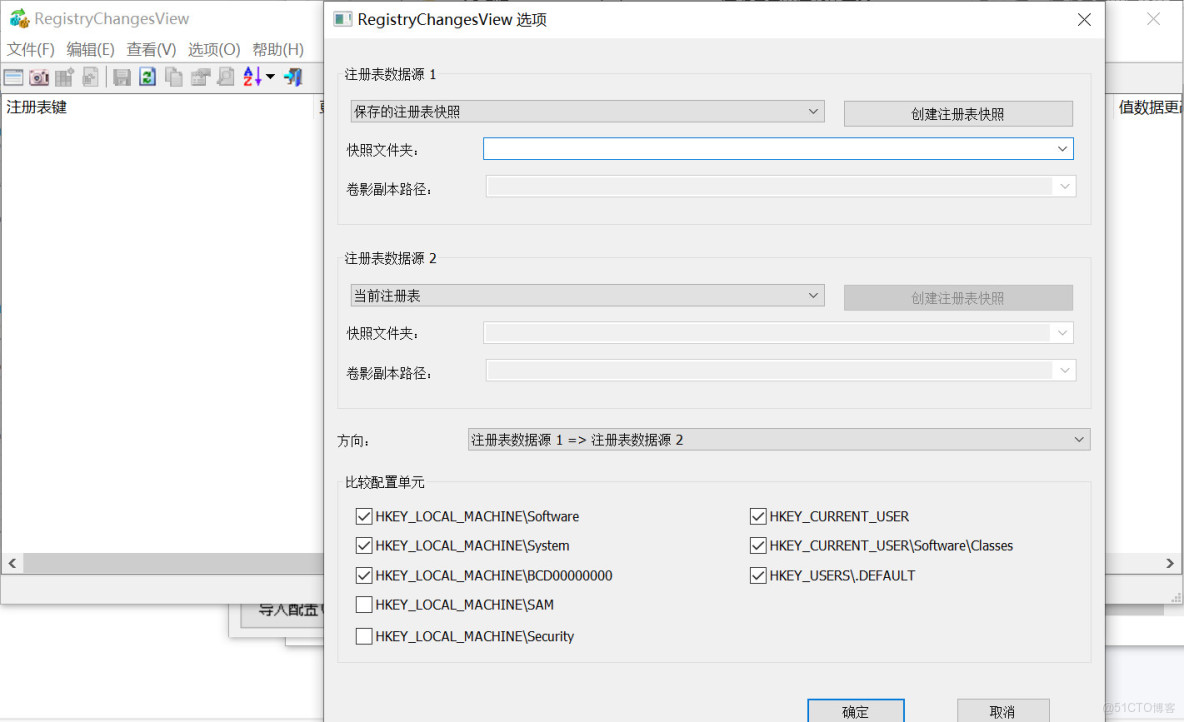Click the registry compare toolbar icon
This screenshot has height=722, width=1184.
tap(63, 77)
